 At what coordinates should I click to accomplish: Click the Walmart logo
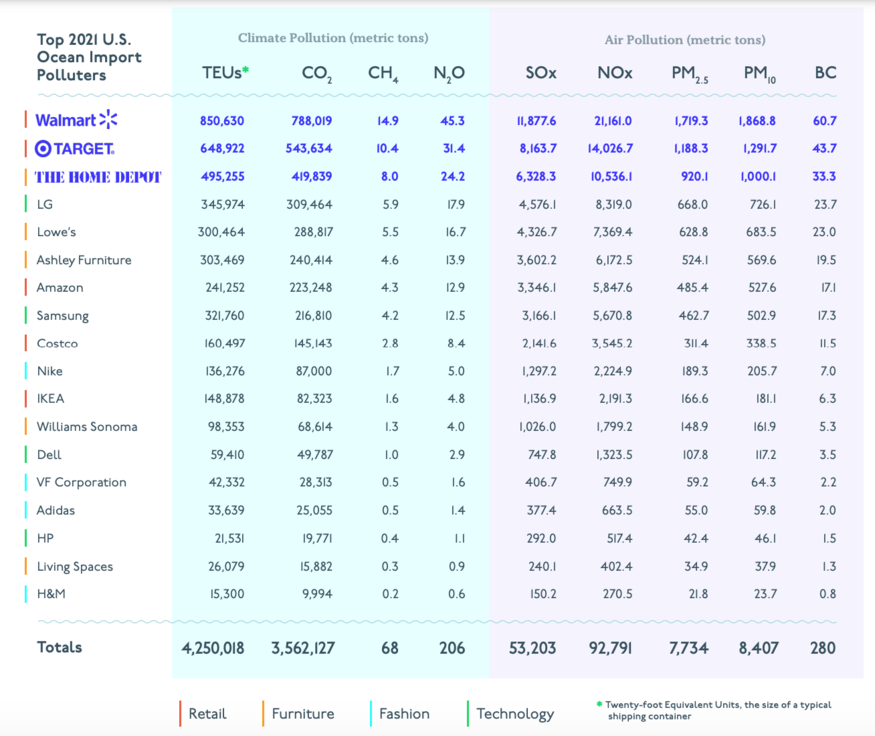pyautogui.click(x=76, y=120)
